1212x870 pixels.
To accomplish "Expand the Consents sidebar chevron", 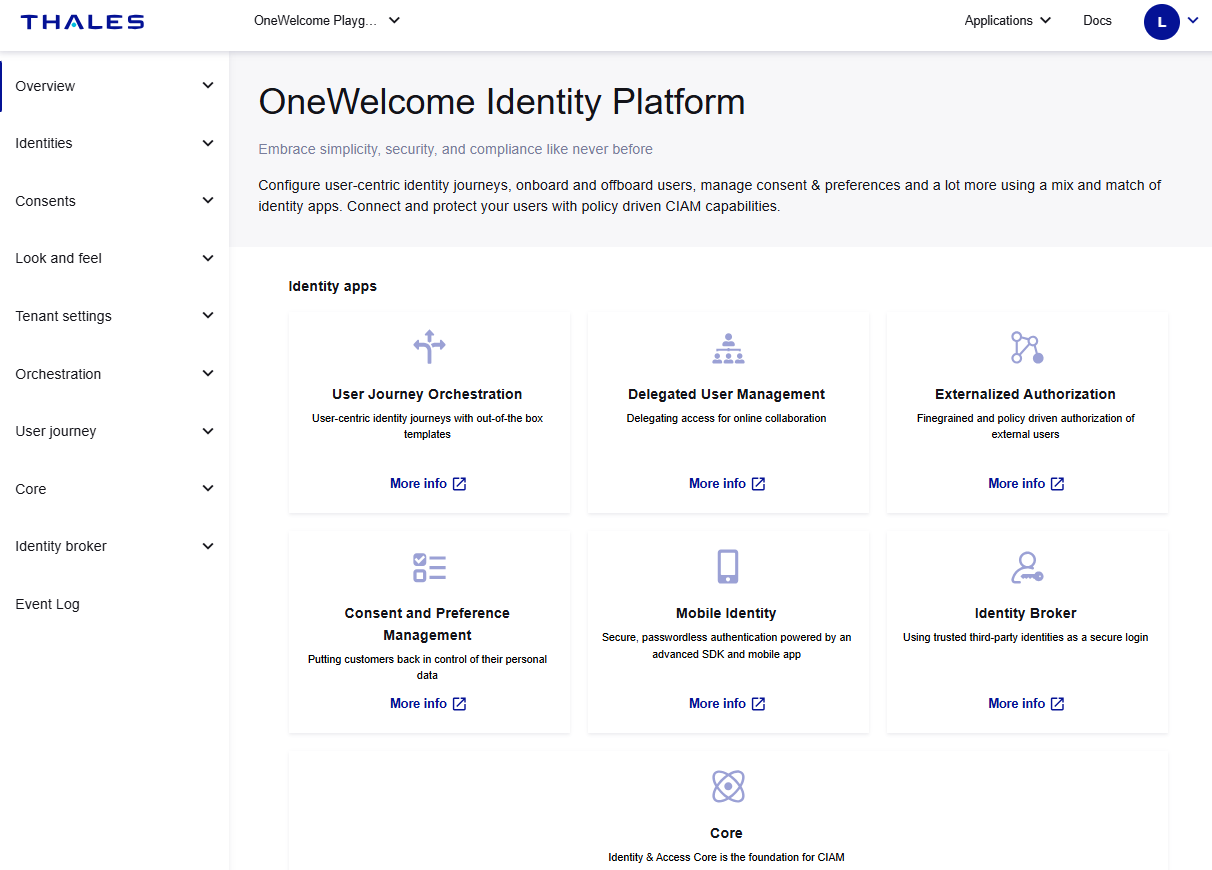I will [208, 201].
